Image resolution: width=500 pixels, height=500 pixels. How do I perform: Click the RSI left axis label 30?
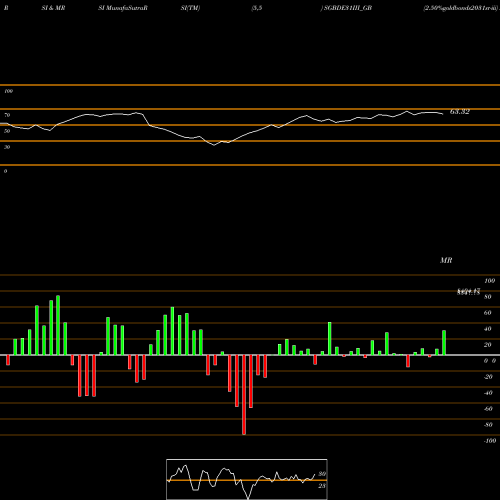point(7,147)
